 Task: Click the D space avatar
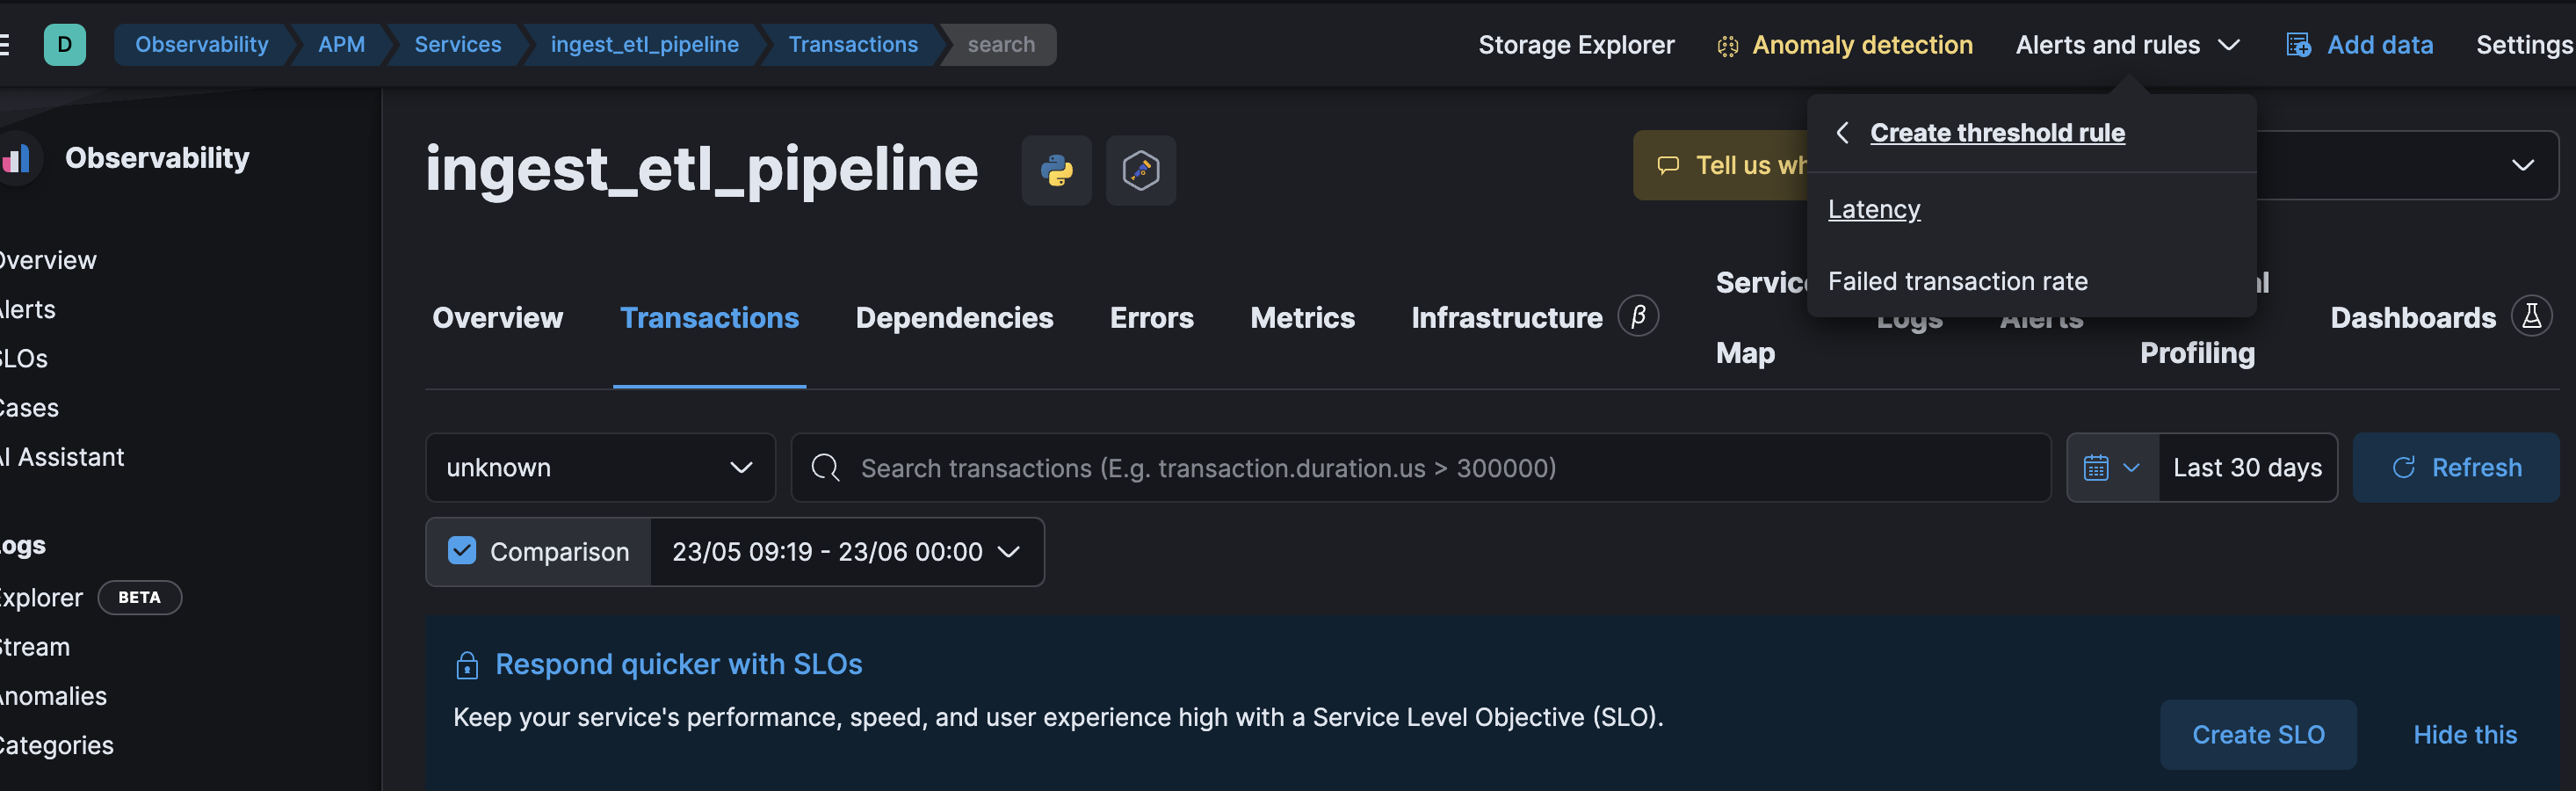point(65,45)
